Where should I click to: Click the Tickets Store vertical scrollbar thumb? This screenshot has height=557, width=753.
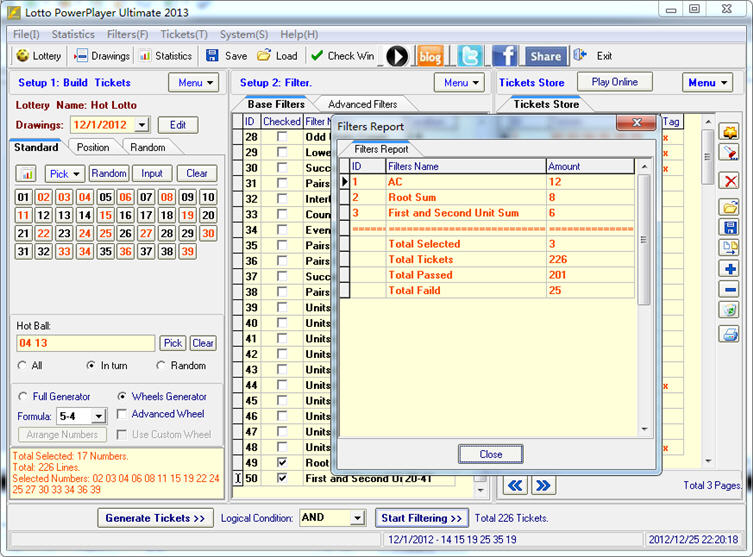(x=707, y=157)
